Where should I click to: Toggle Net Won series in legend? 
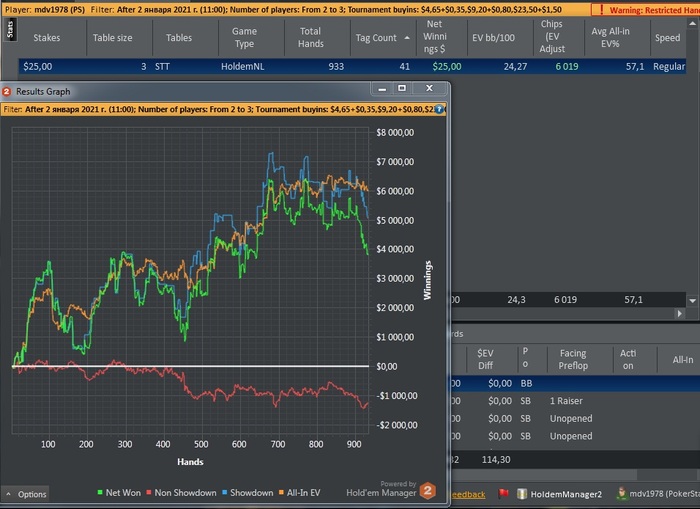[x=119, y=493]
